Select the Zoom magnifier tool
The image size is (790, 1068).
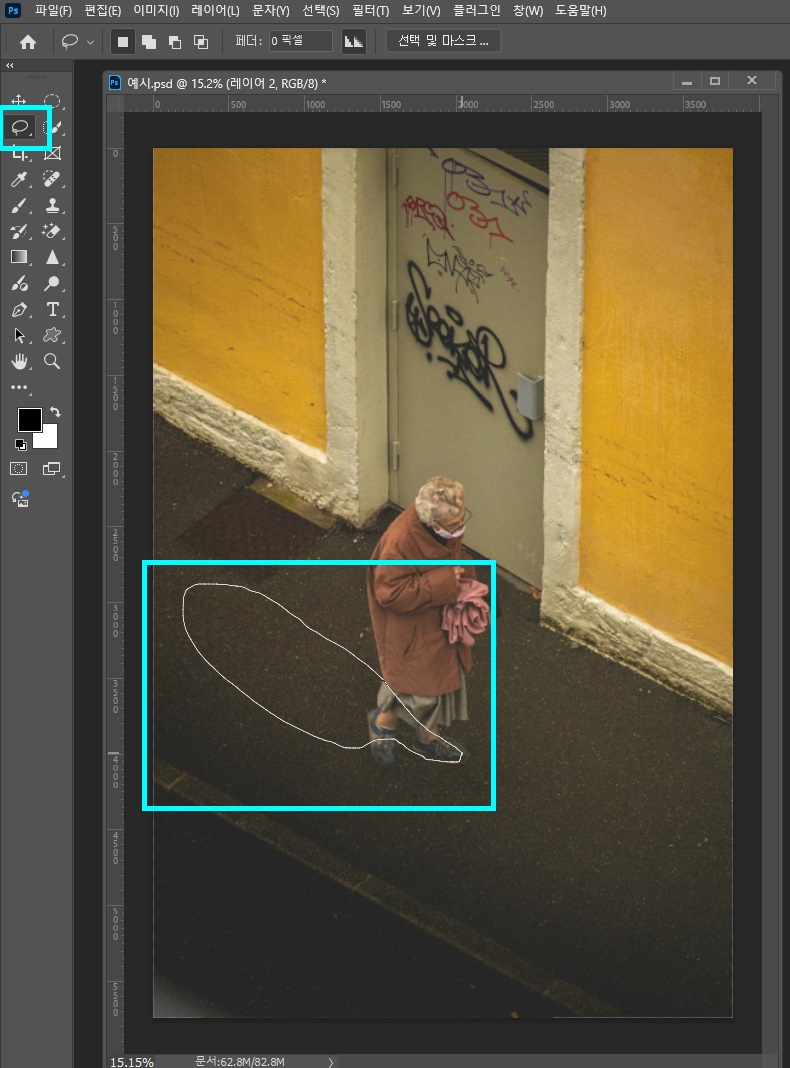(x=52, y=361)
